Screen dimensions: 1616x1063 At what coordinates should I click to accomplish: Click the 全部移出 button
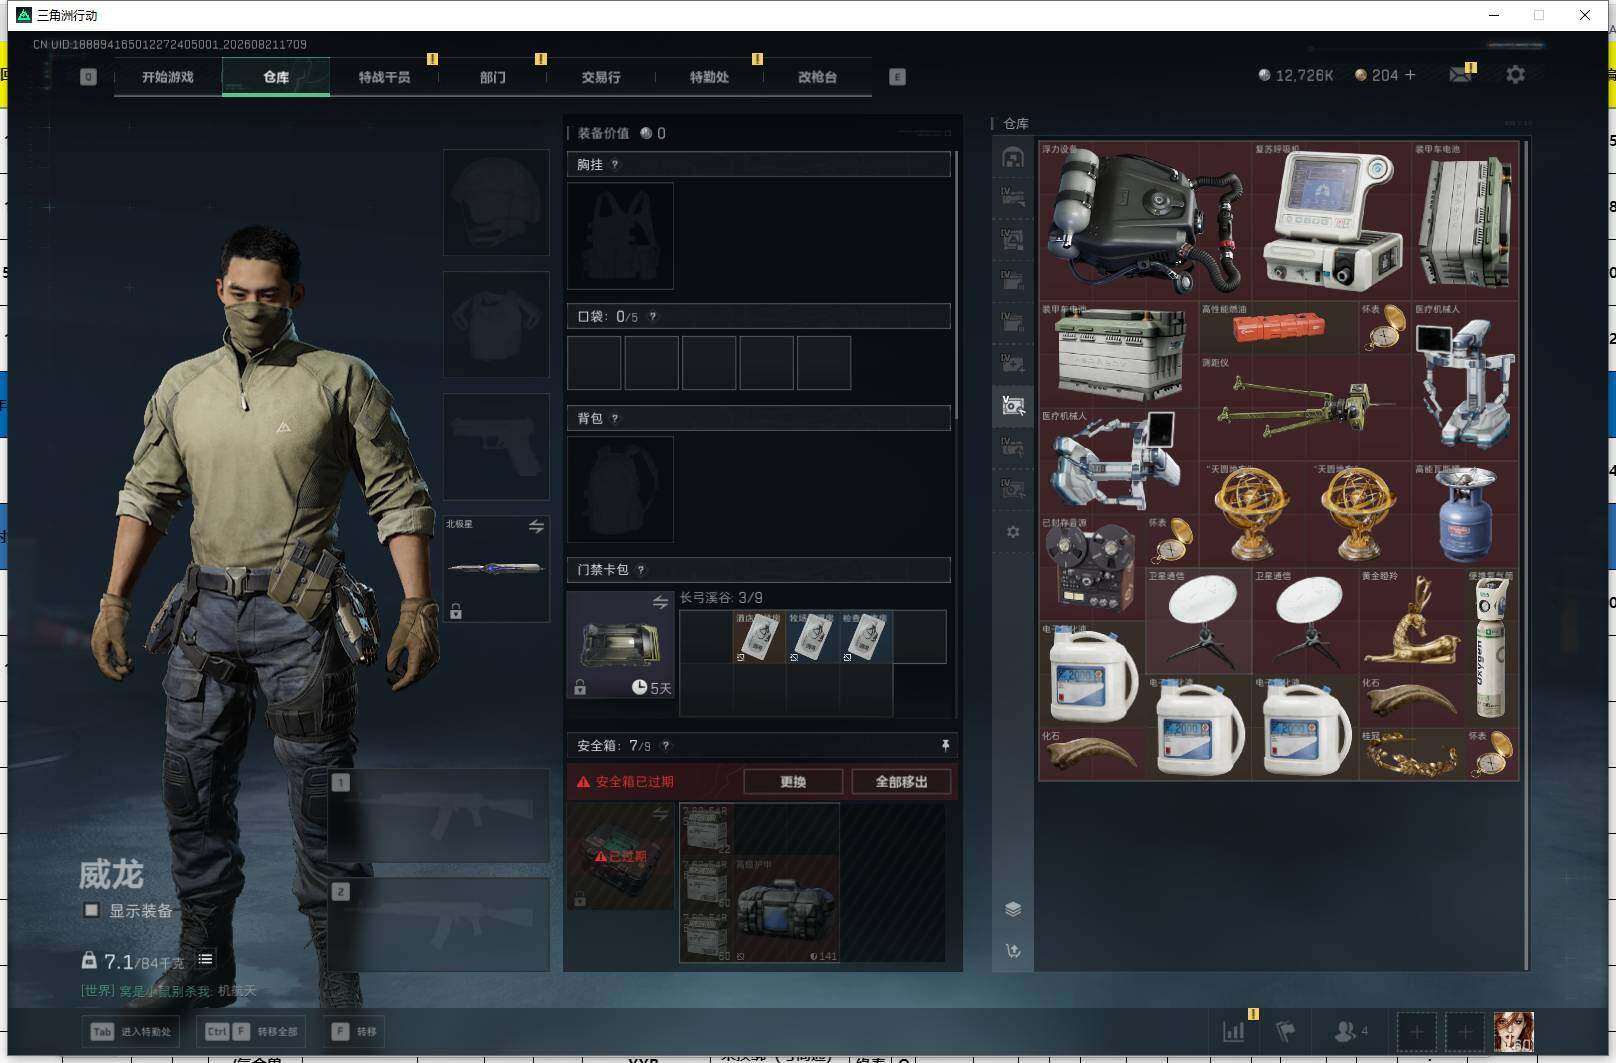pyautogui.click(x=901, y=782)
